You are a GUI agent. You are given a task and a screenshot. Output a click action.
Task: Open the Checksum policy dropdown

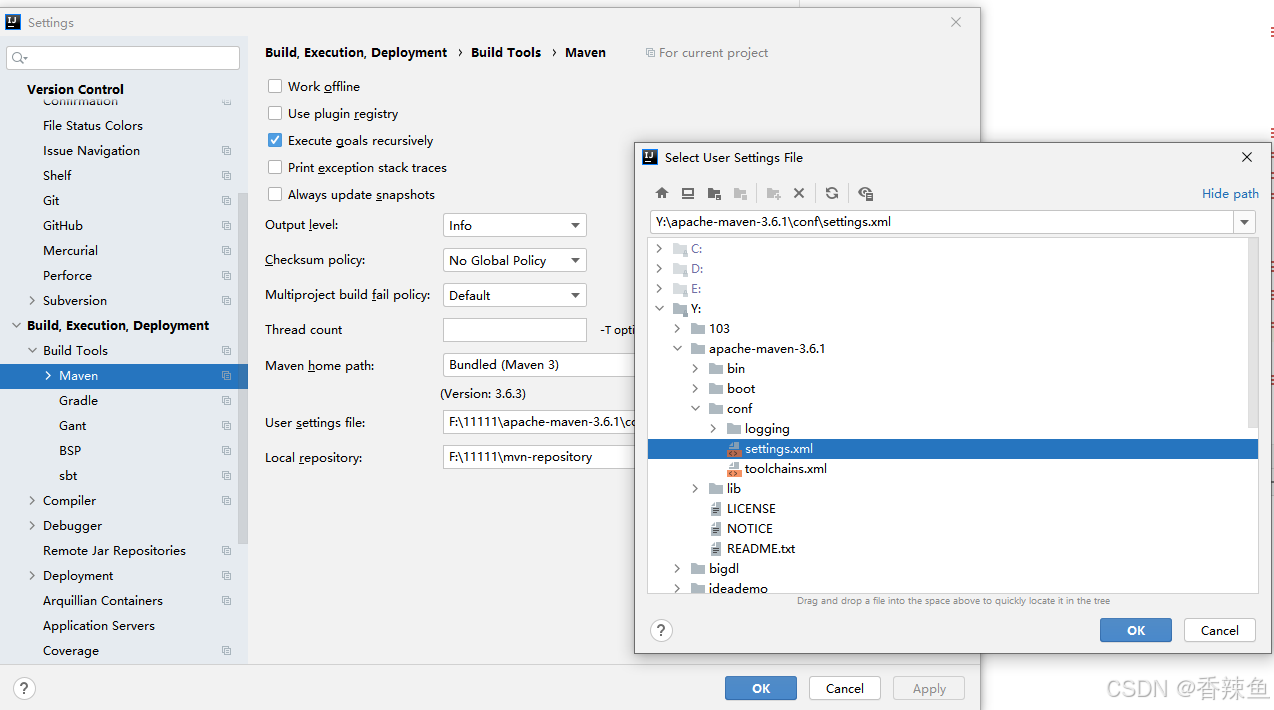coord(515,261)
